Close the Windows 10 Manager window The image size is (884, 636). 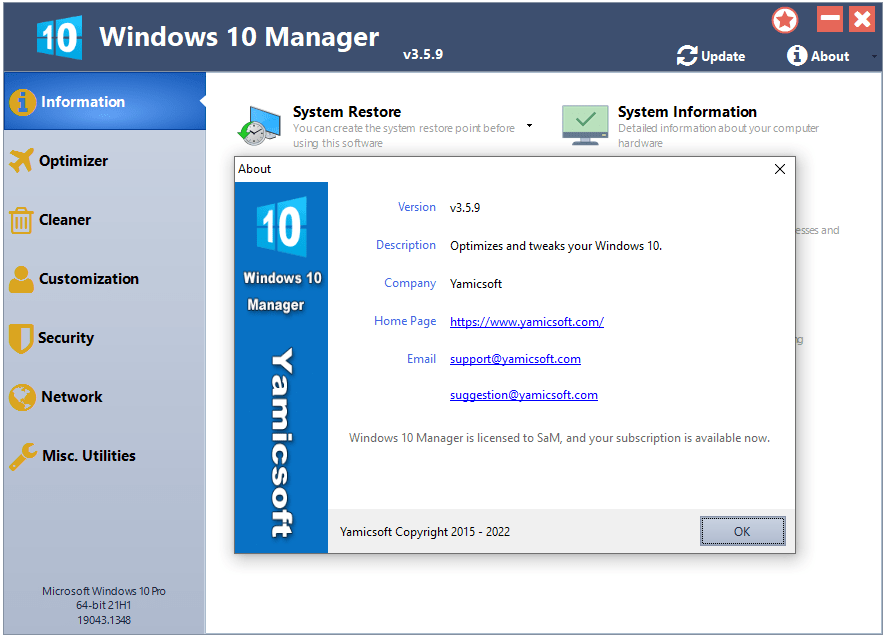tap(862, 19)
